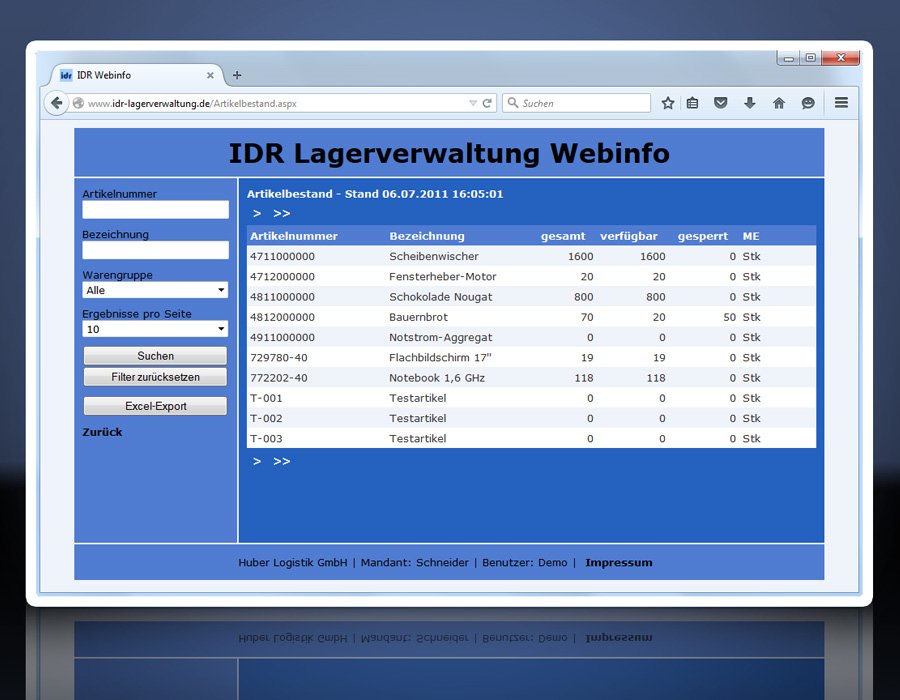Click the Bezeichnung column header
Image resolution: width=900 pixels, height=700 pixels.
(x=427, y=236)
